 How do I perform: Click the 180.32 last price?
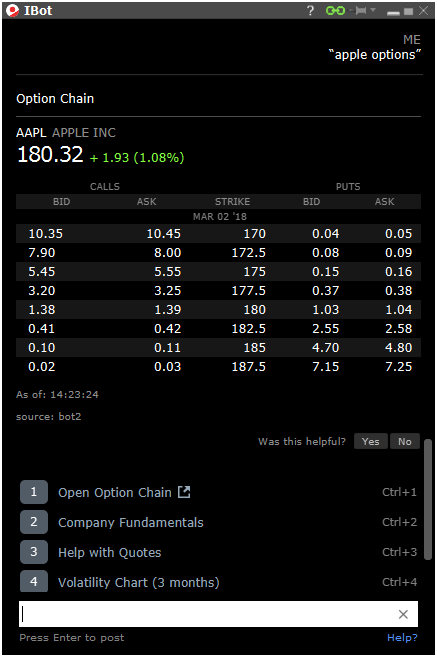click(x=50, y=154)
